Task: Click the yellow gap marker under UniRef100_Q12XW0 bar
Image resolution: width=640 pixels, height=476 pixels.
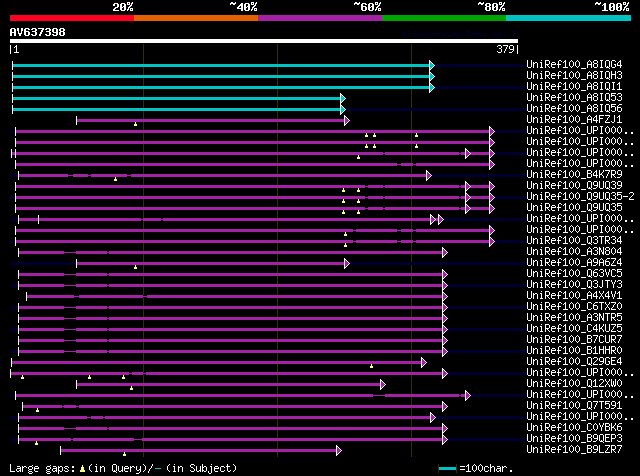Action: pyautogui.click(x=131, y=388)
